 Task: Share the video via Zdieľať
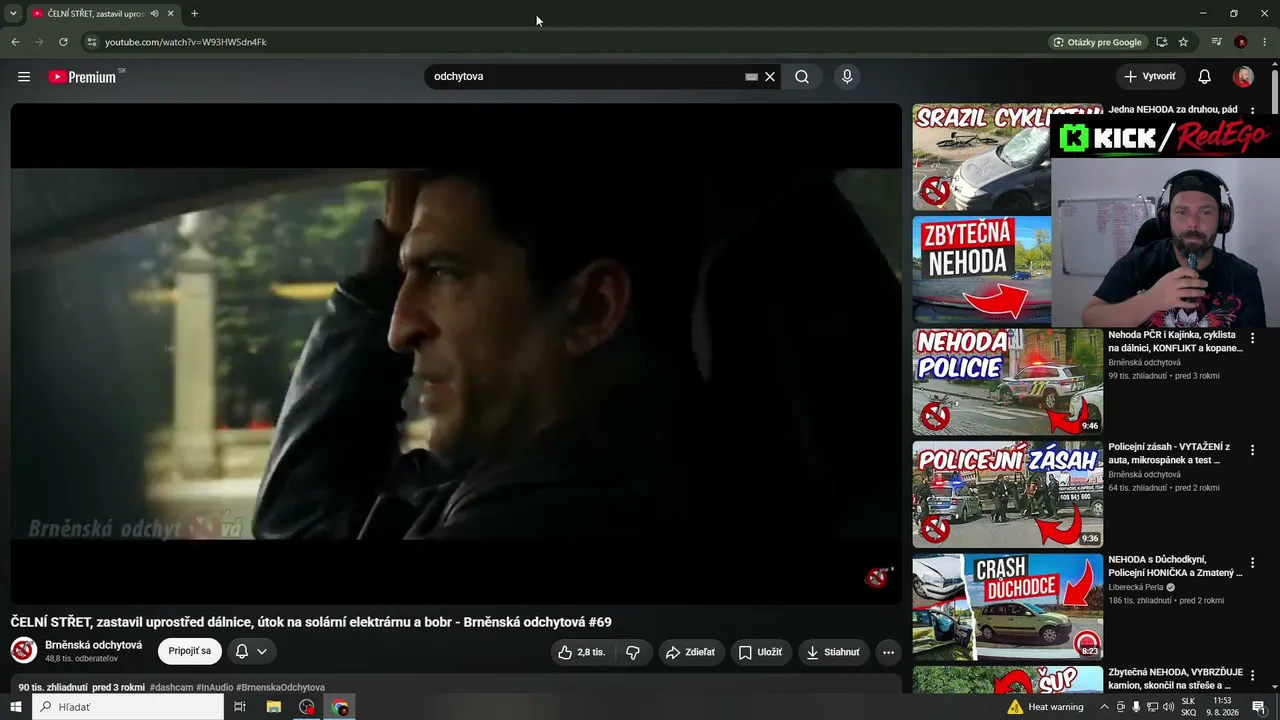coord(691,652)
